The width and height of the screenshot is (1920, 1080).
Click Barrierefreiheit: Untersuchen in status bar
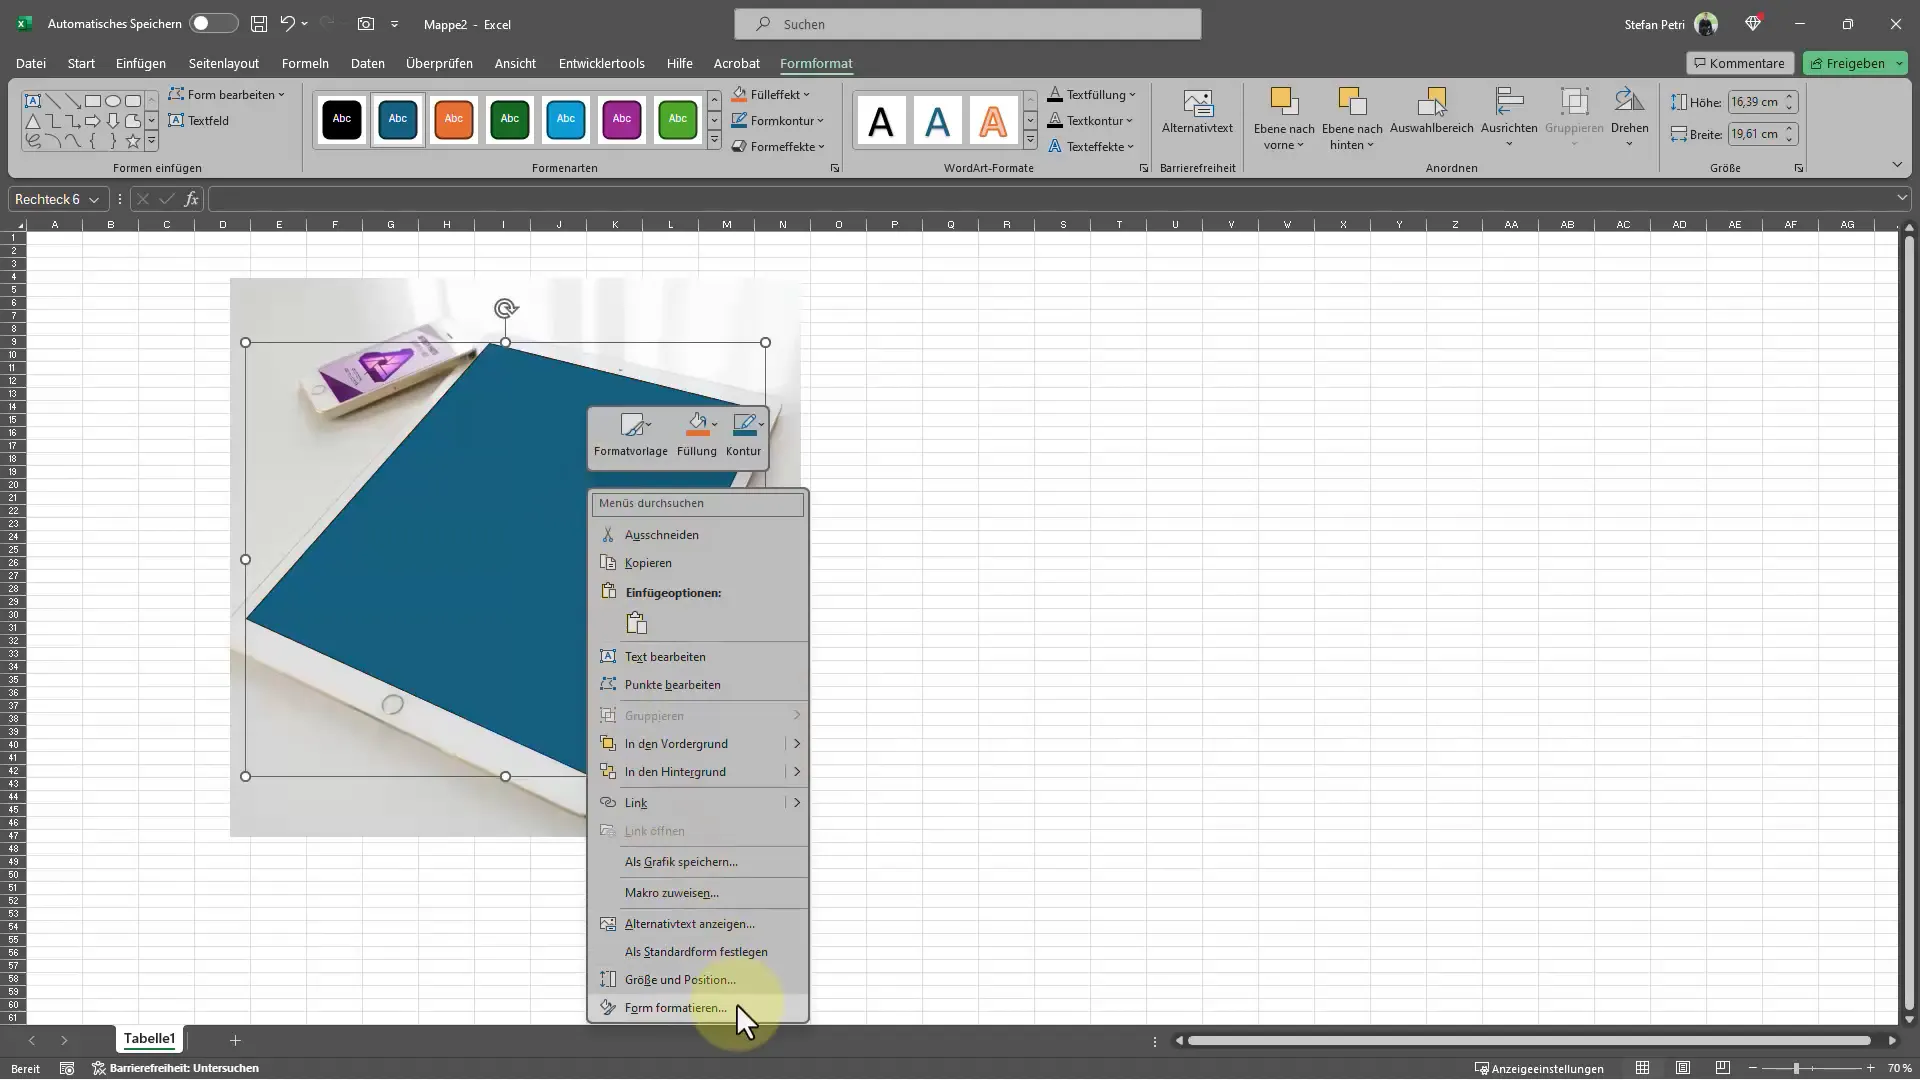(x=176, y=1068)
